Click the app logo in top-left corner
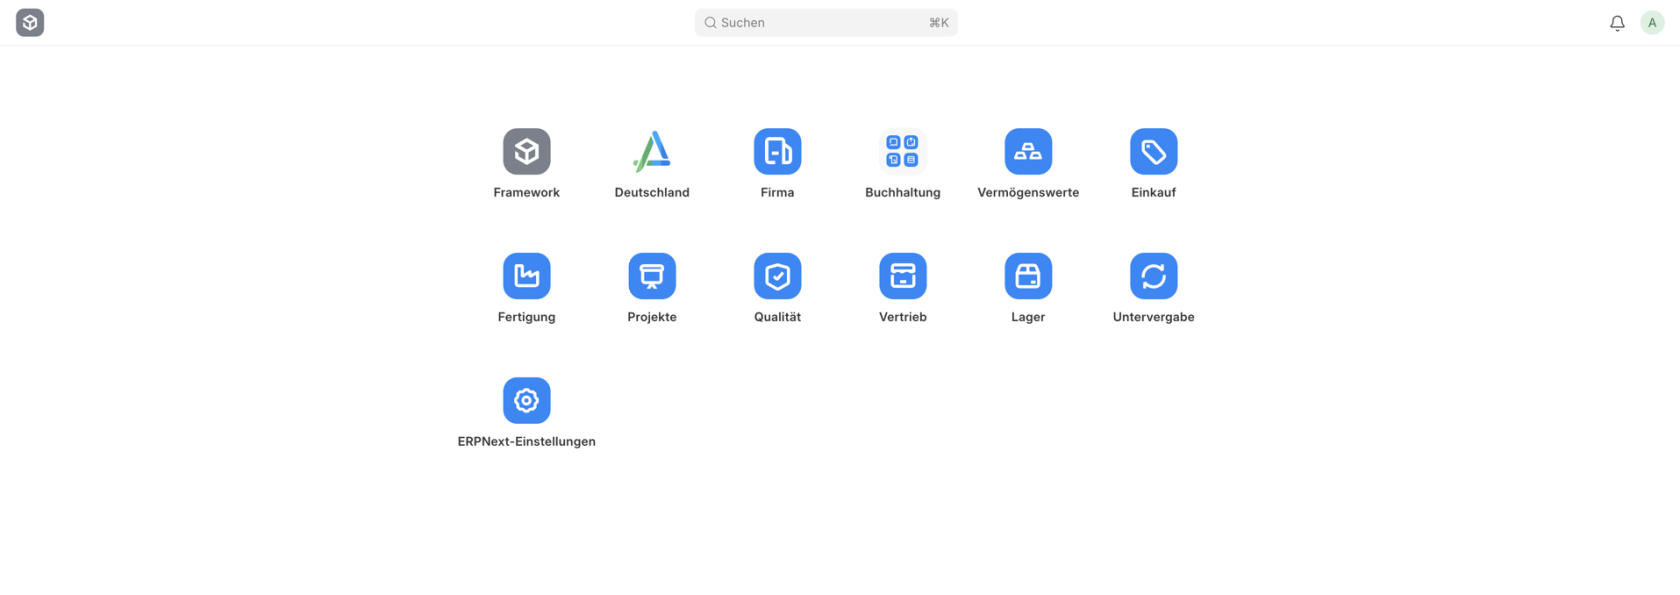This screenshot has height=595, width=1680. pyautogui.click(x=30, y=22)
